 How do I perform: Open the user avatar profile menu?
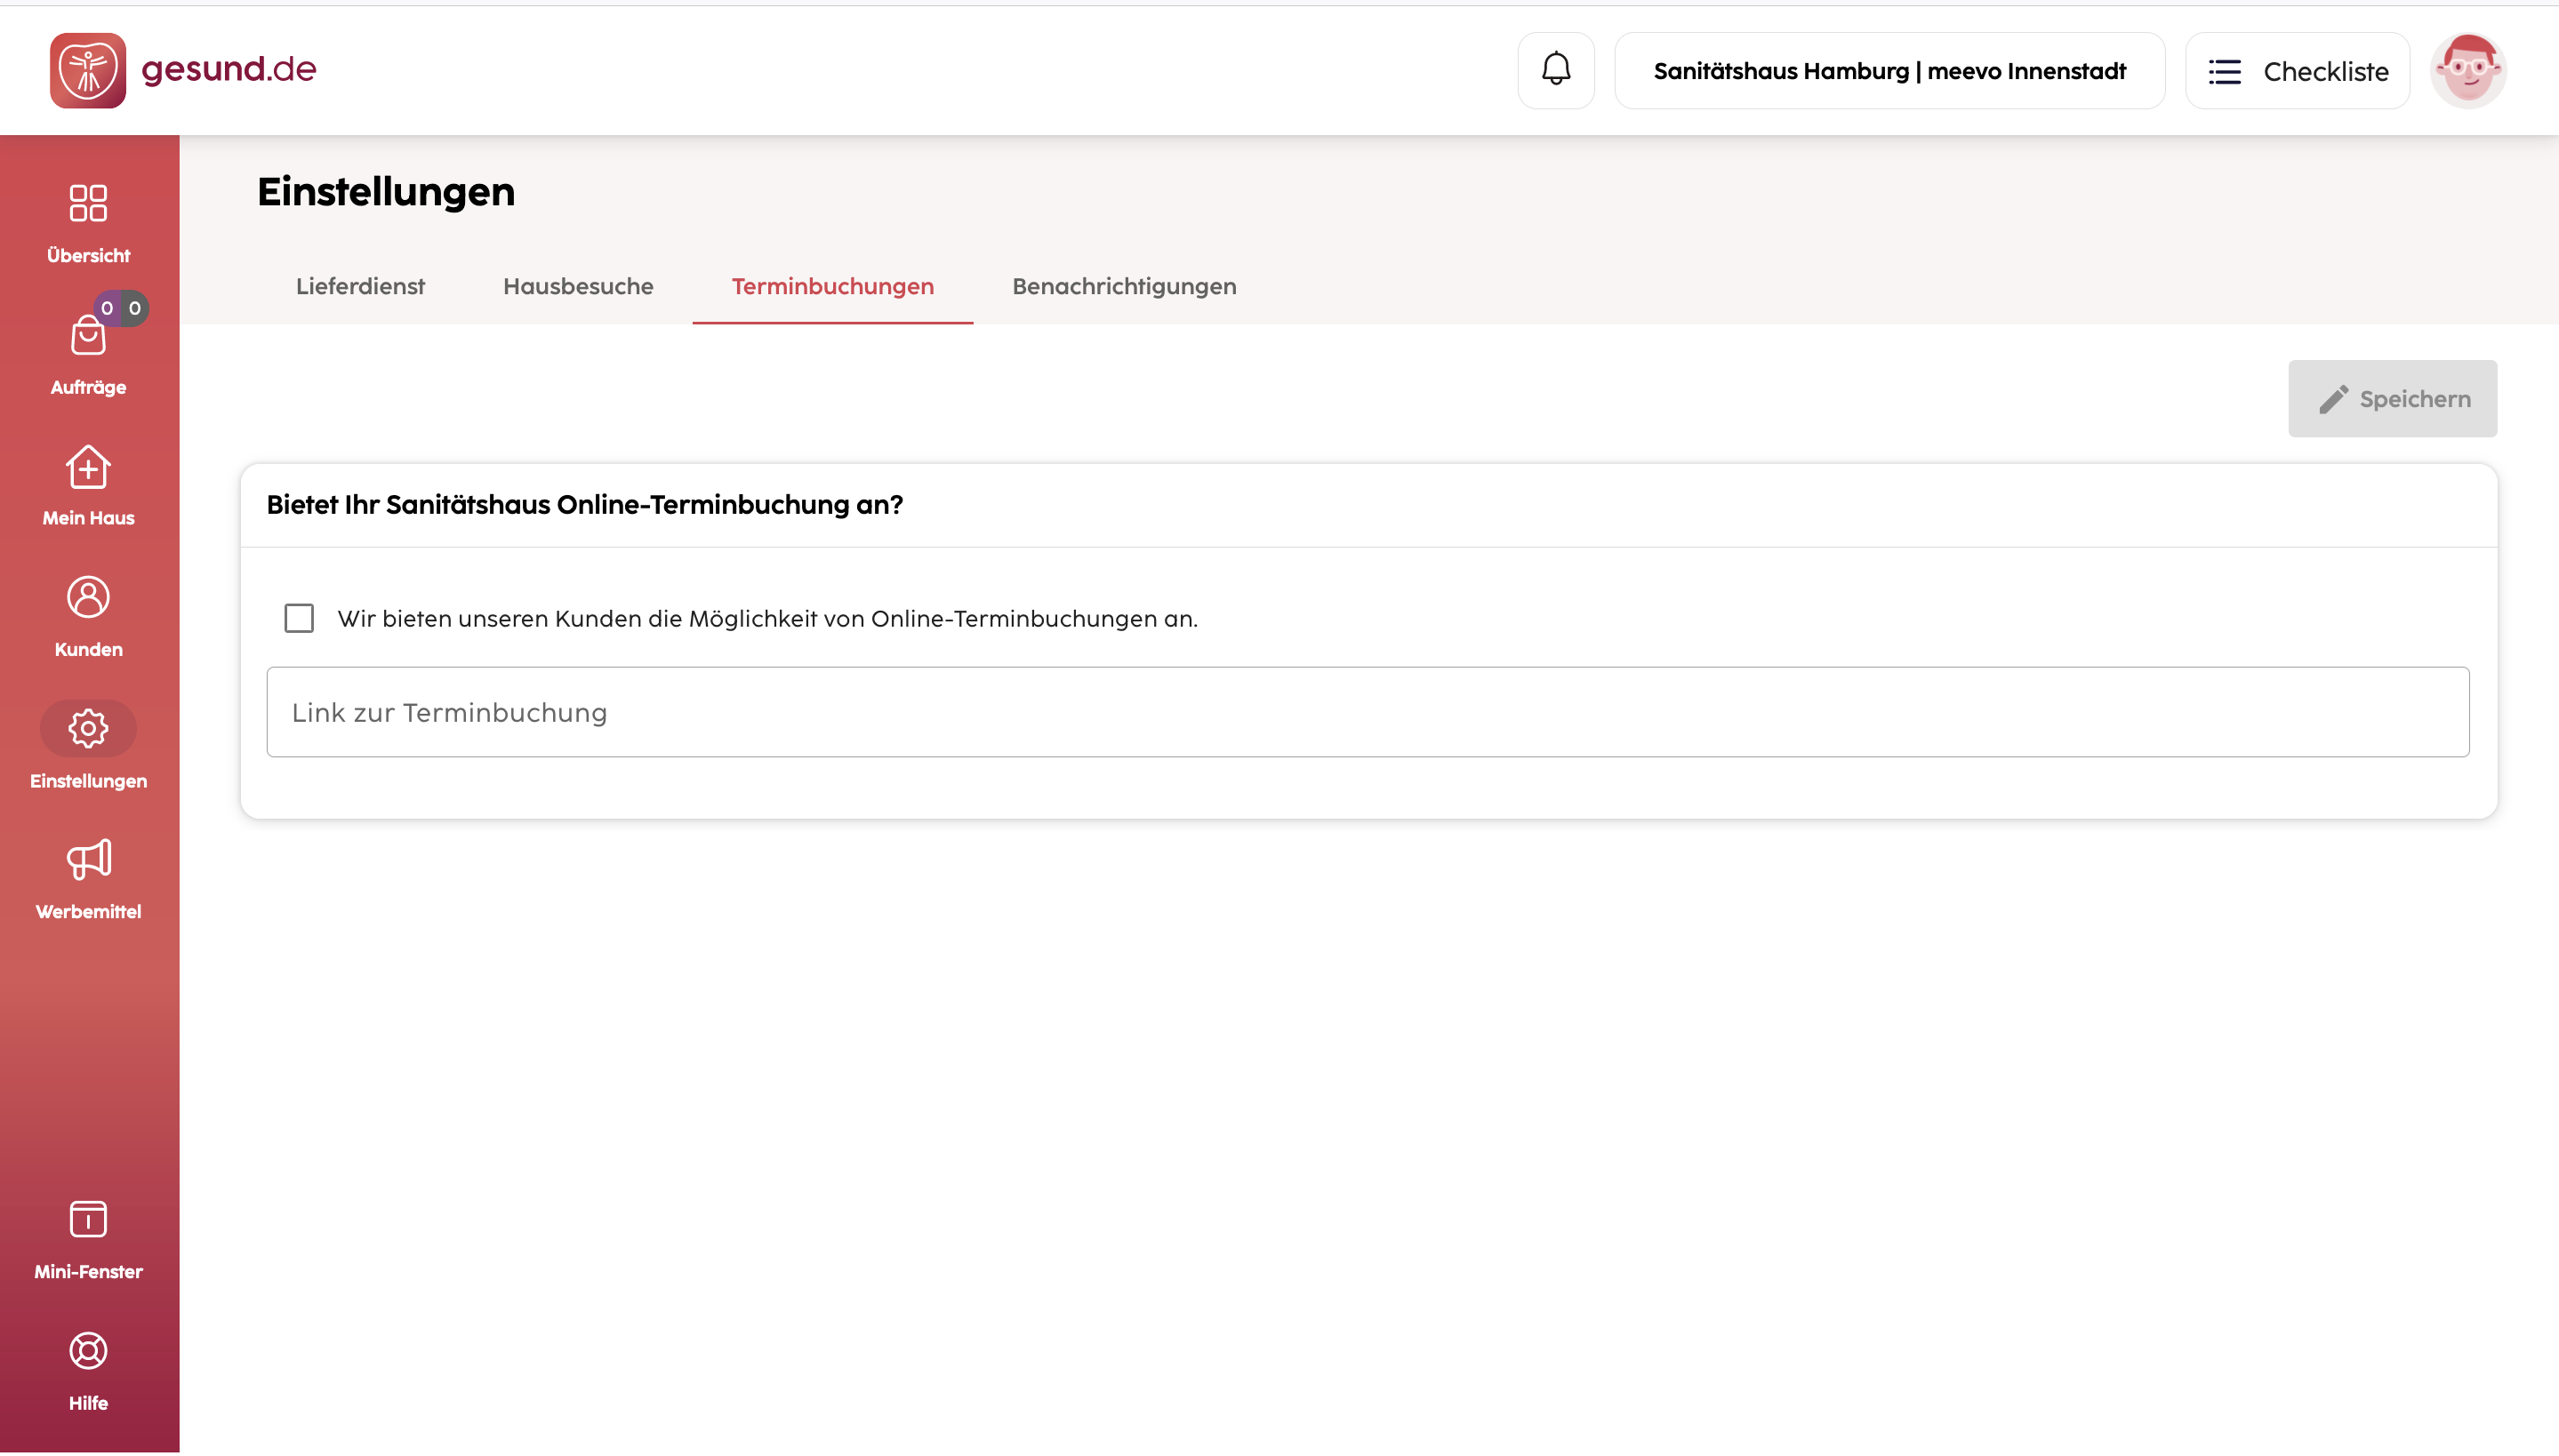click(2467, 70)
